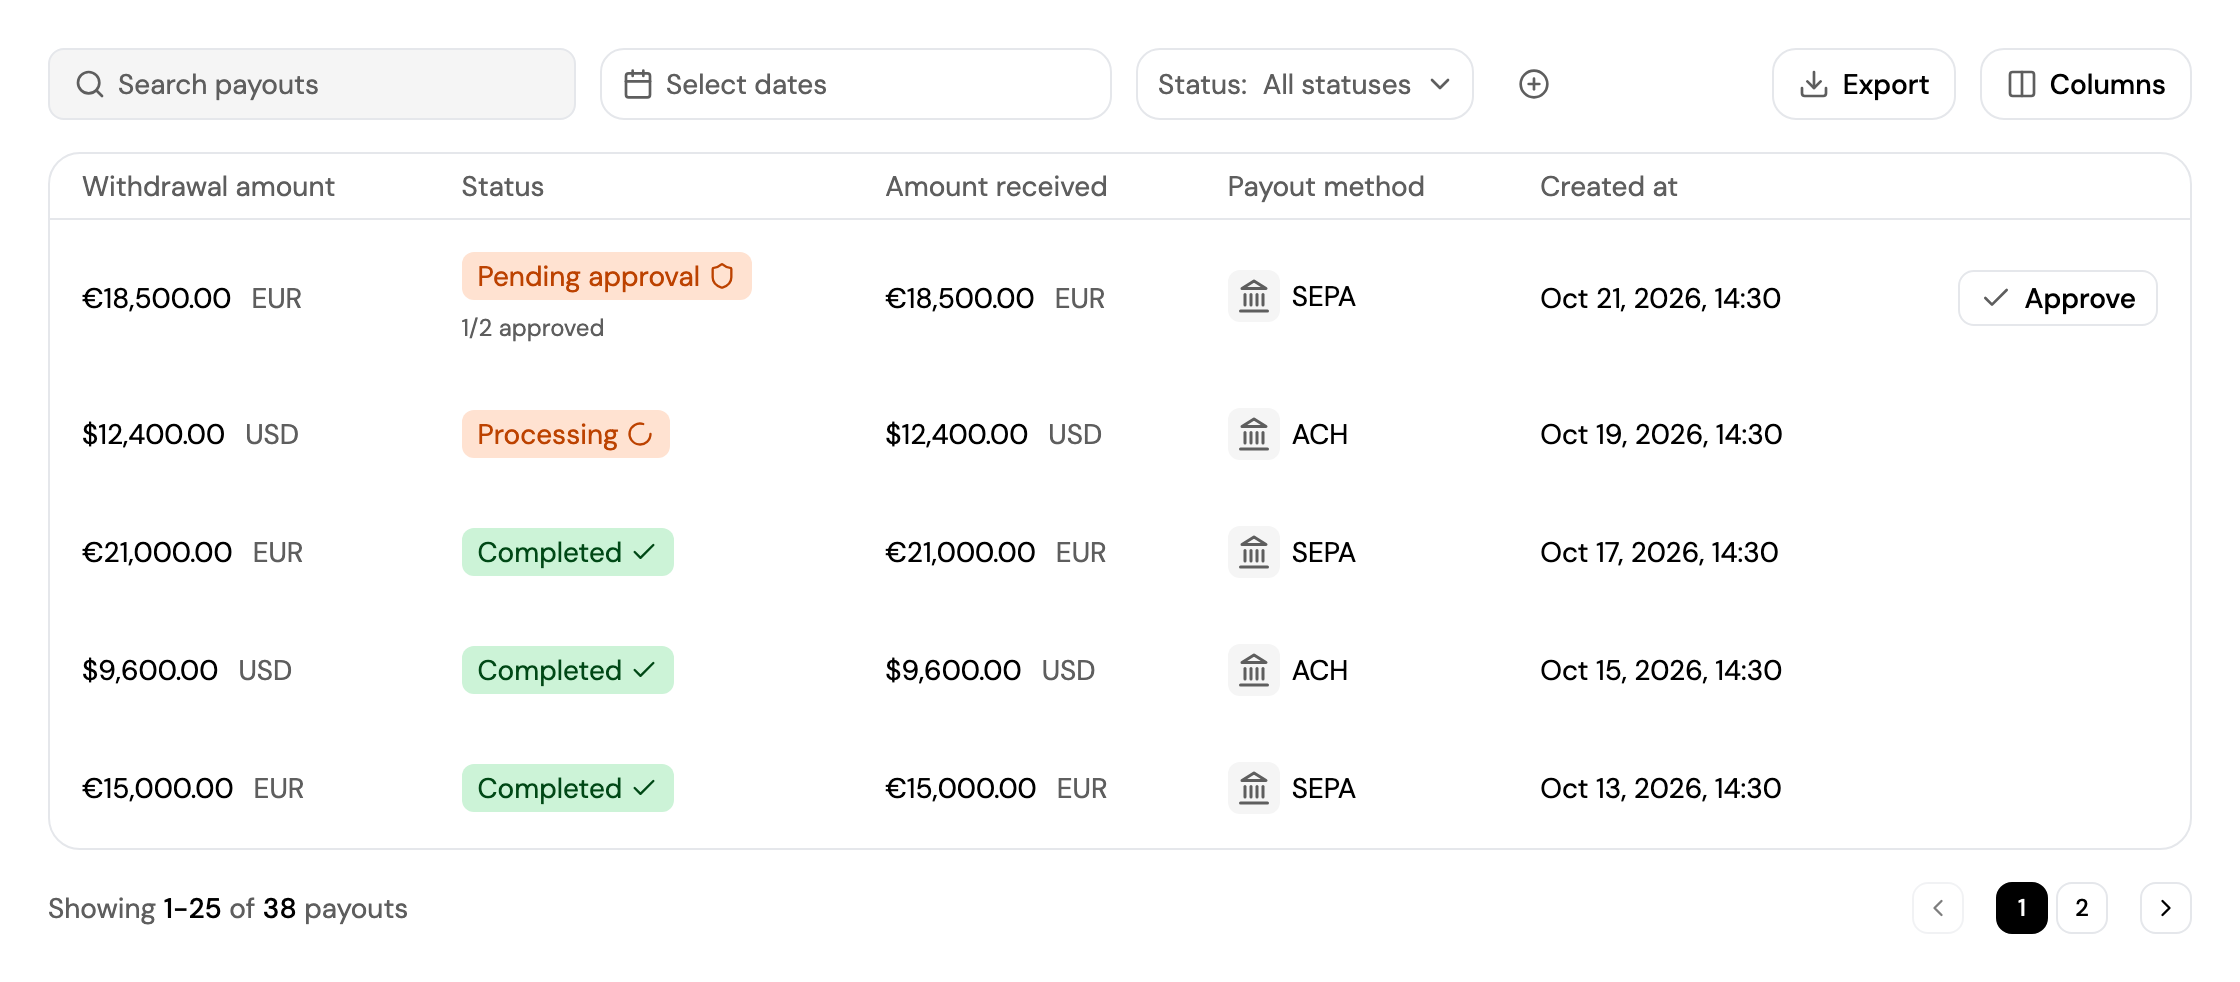The height and width of the screenshot is (982, 2240).
Task: Open the Columns selector
Action: [2085, 84]
